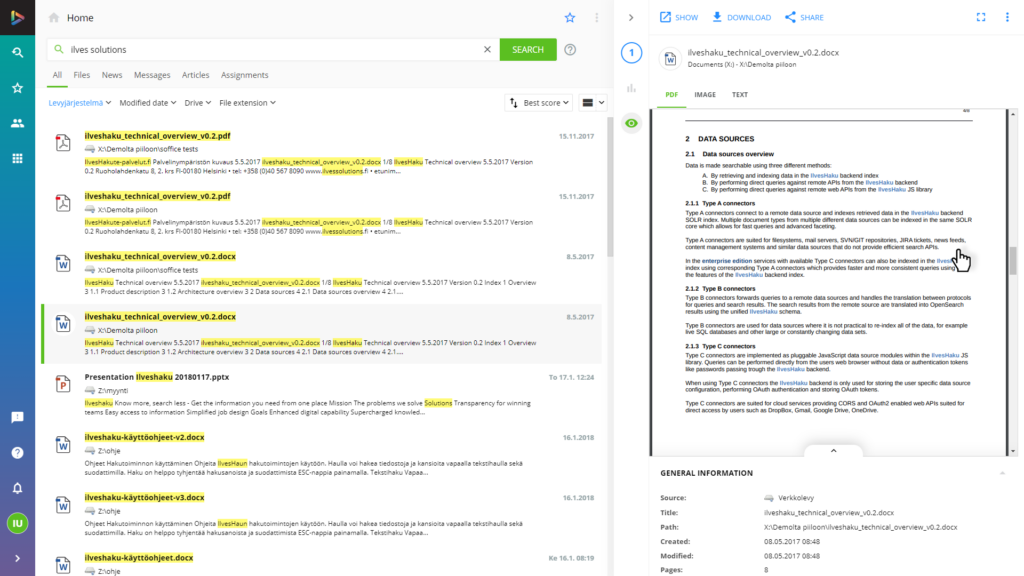The width and height of the screenshot is (1024, 576).
Task: Open ilveshaku_technical_overview_v0.2.pdf in Demolta piiloon
Action: click(157, 196)
